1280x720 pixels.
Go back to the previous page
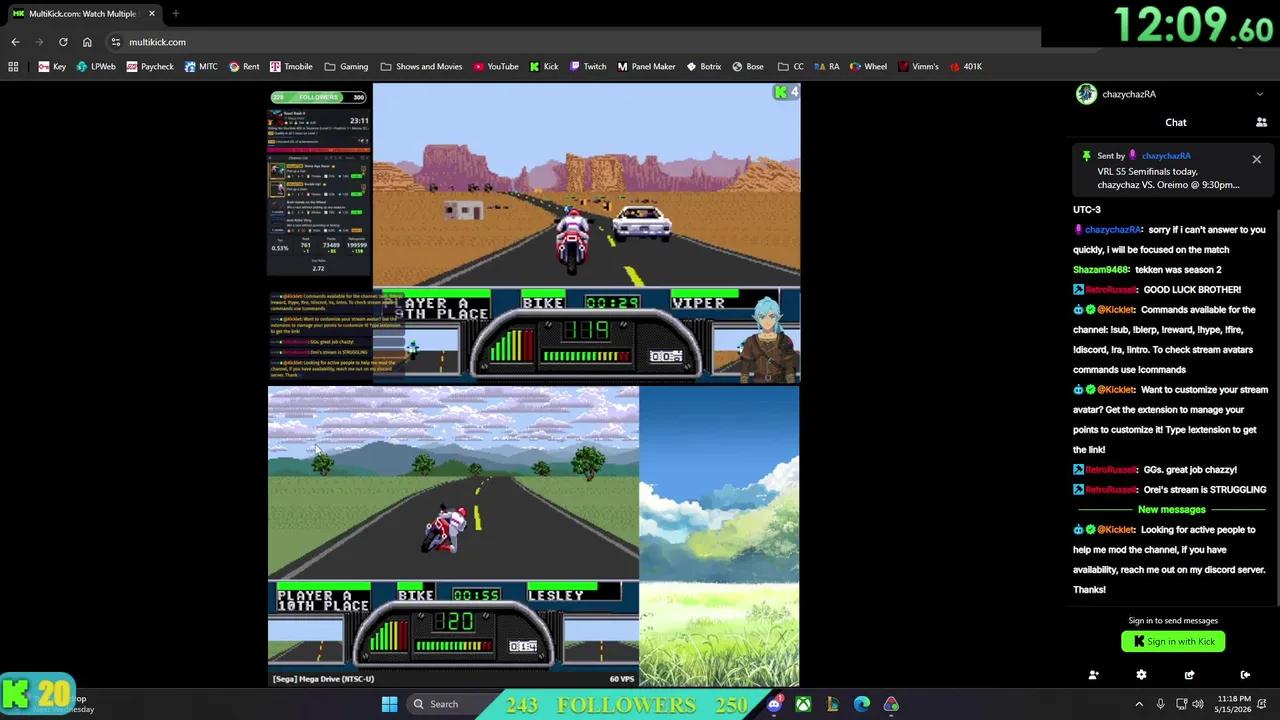tap(15, 42)
